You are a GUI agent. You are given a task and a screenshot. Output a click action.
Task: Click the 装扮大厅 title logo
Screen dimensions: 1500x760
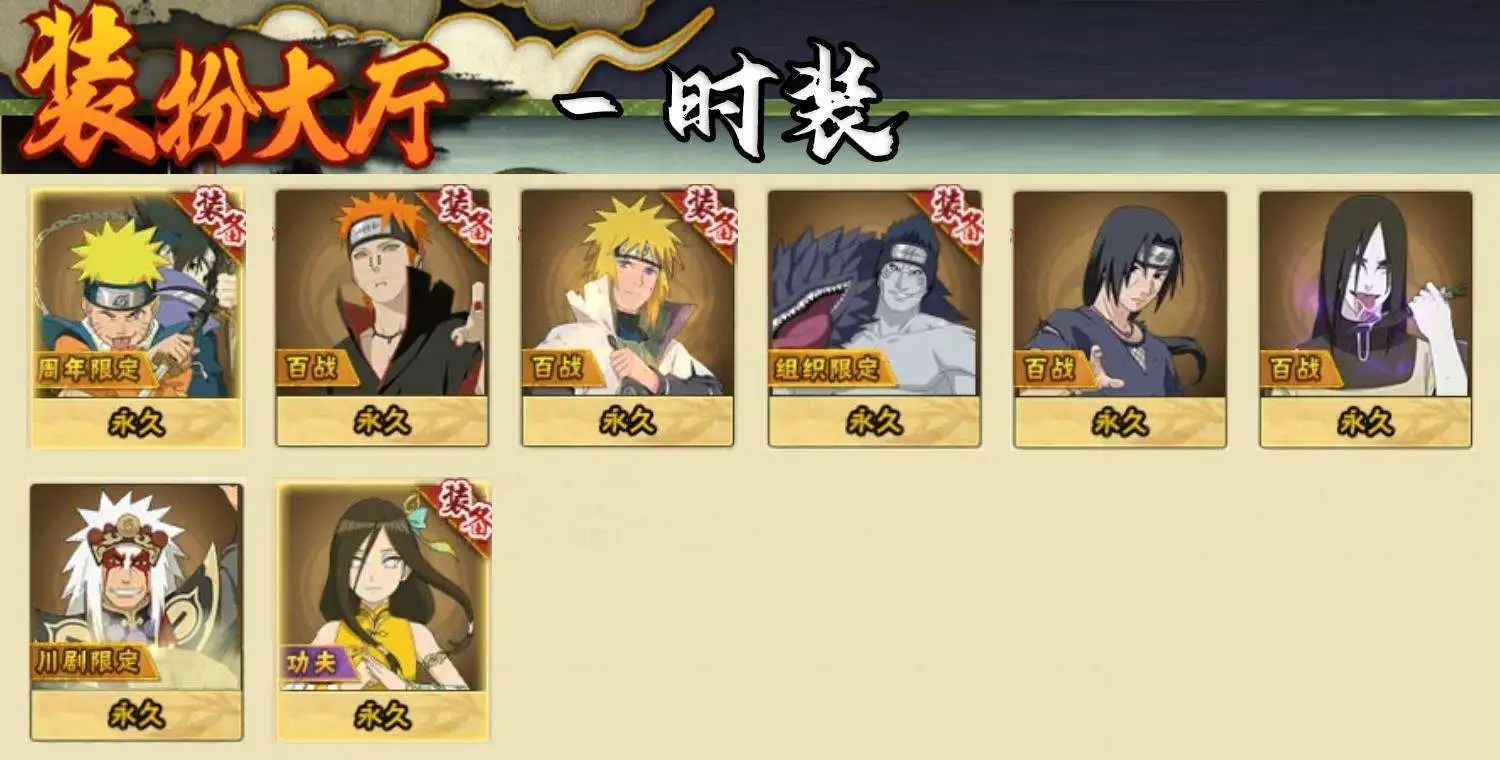tap(230, 90)
